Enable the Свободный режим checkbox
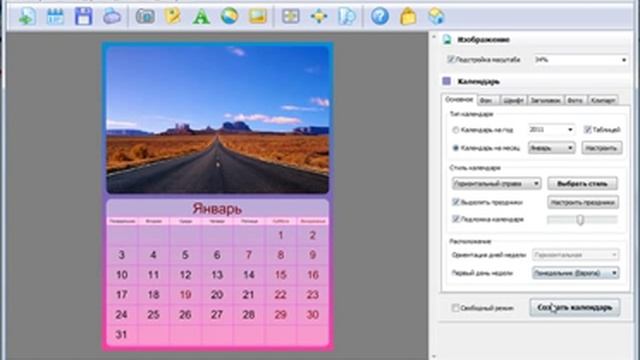 456,308
